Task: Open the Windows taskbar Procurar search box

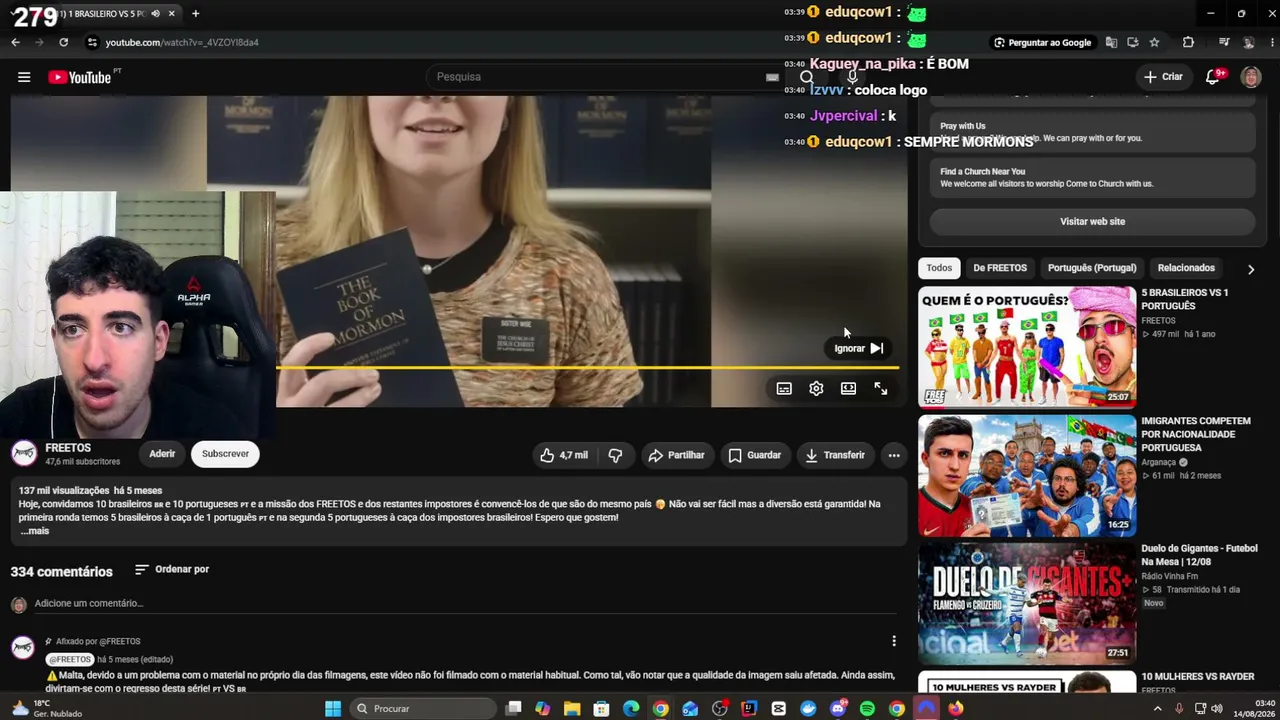Action: [x=423, y=709]
